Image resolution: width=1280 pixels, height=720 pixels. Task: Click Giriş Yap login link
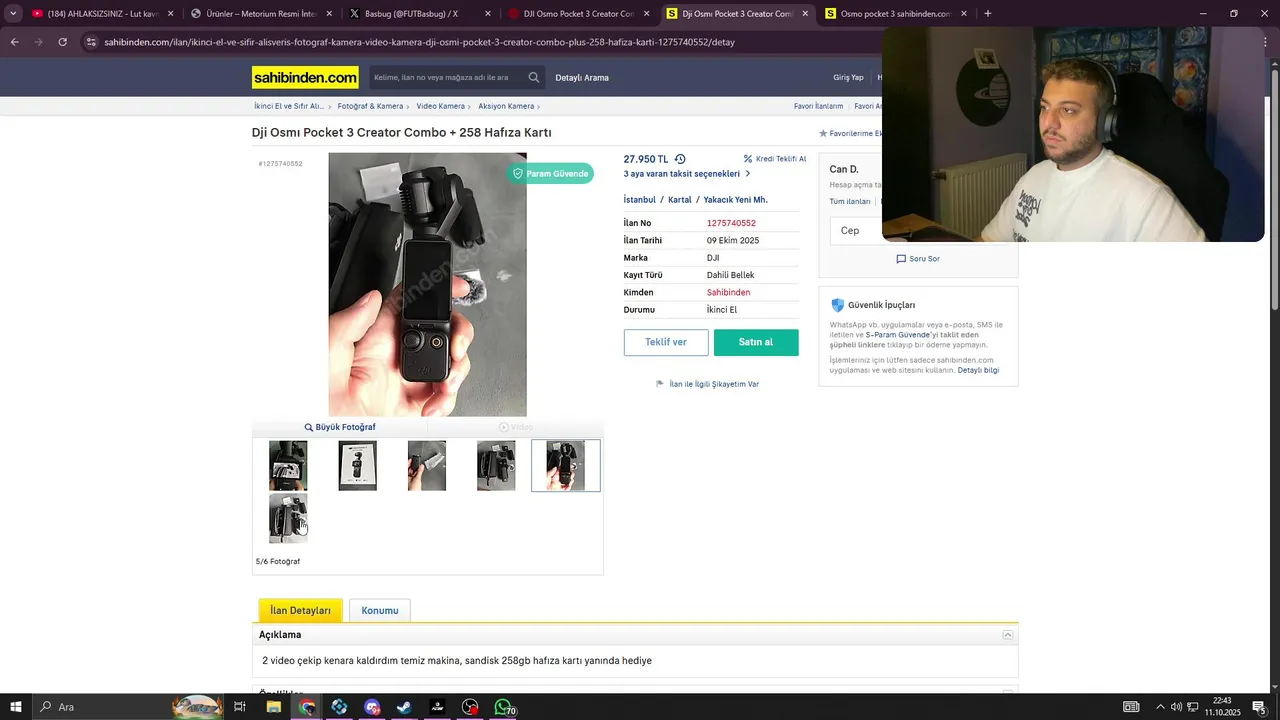pyautogui.click(x=848, y=77)
